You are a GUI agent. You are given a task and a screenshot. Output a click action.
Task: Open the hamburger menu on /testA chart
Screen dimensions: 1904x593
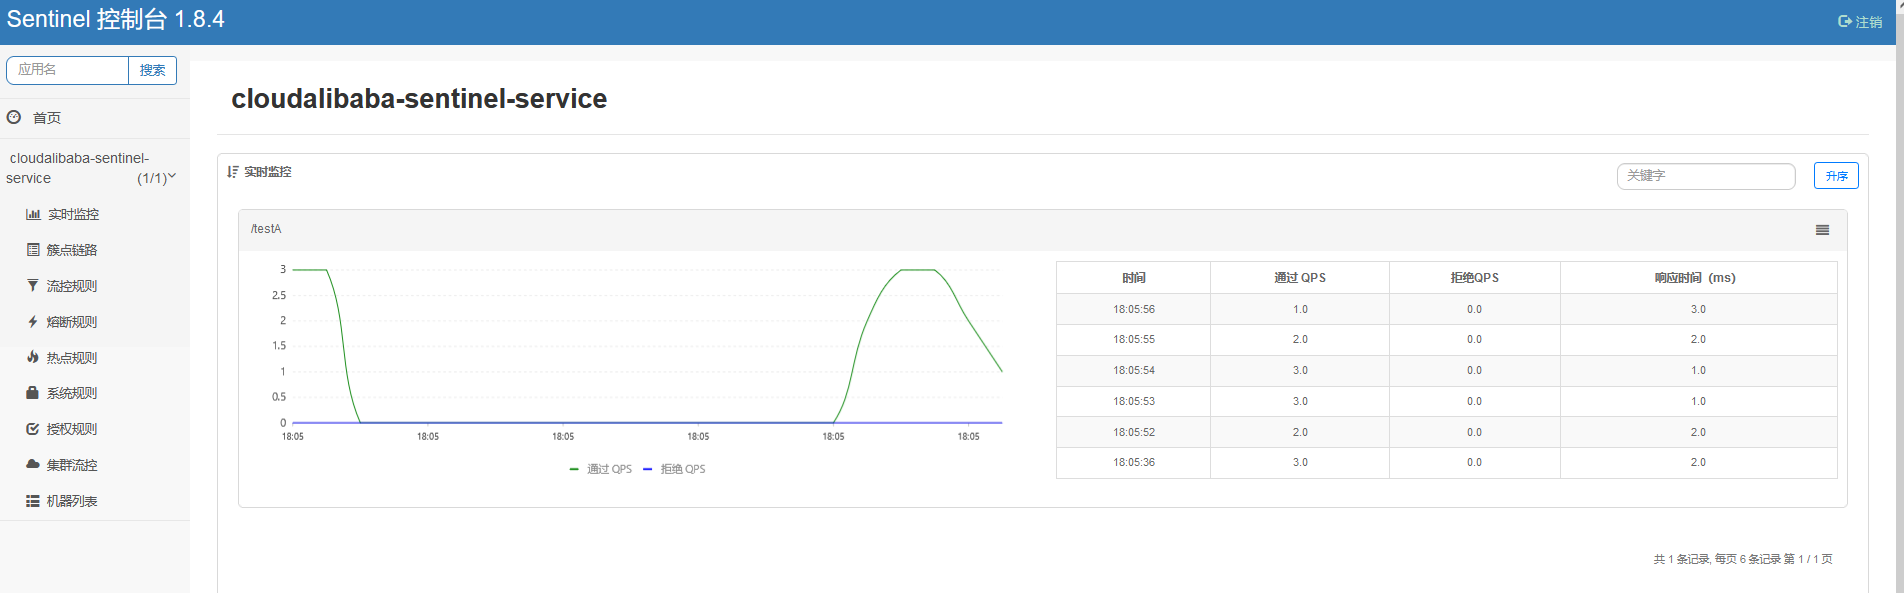1822,230
